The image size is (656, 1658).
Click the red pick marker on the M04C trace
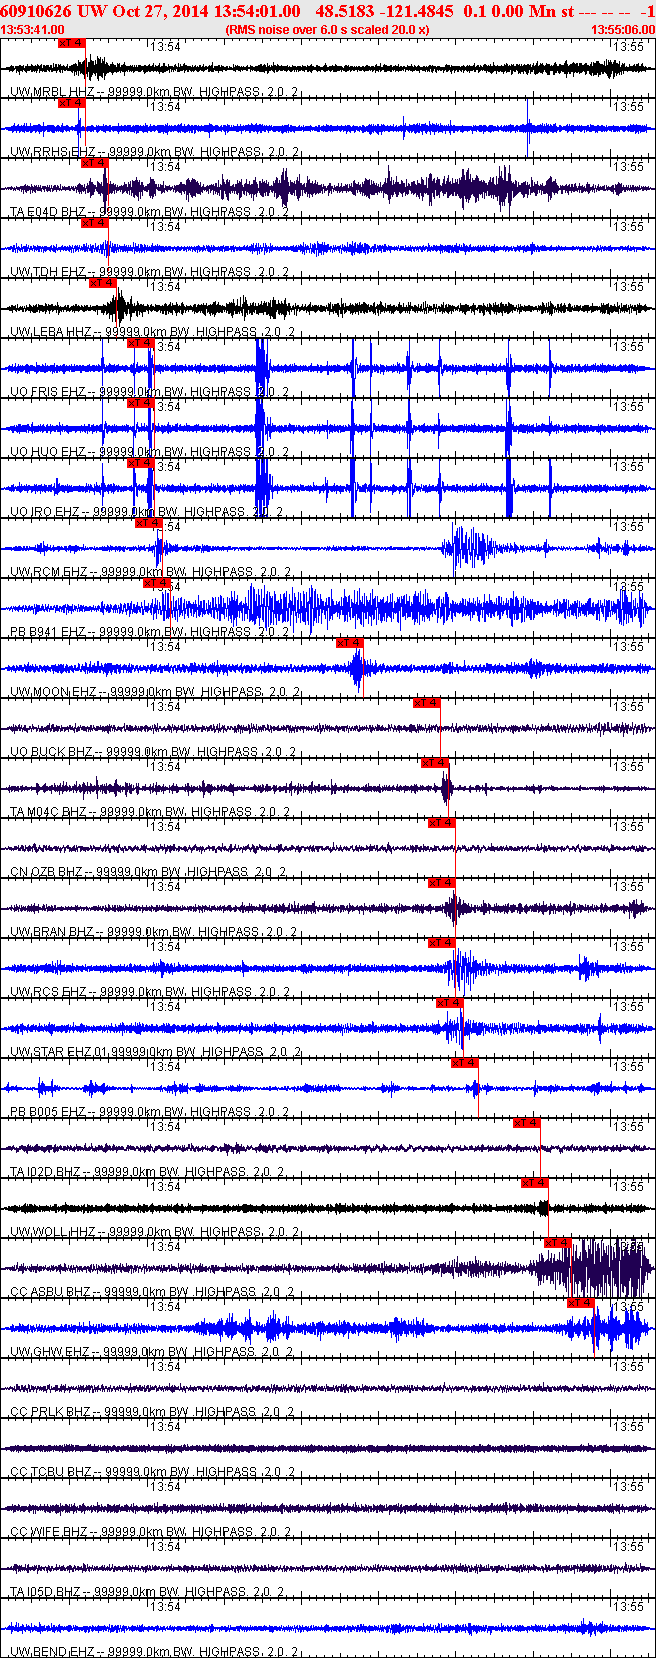point(435,763)
